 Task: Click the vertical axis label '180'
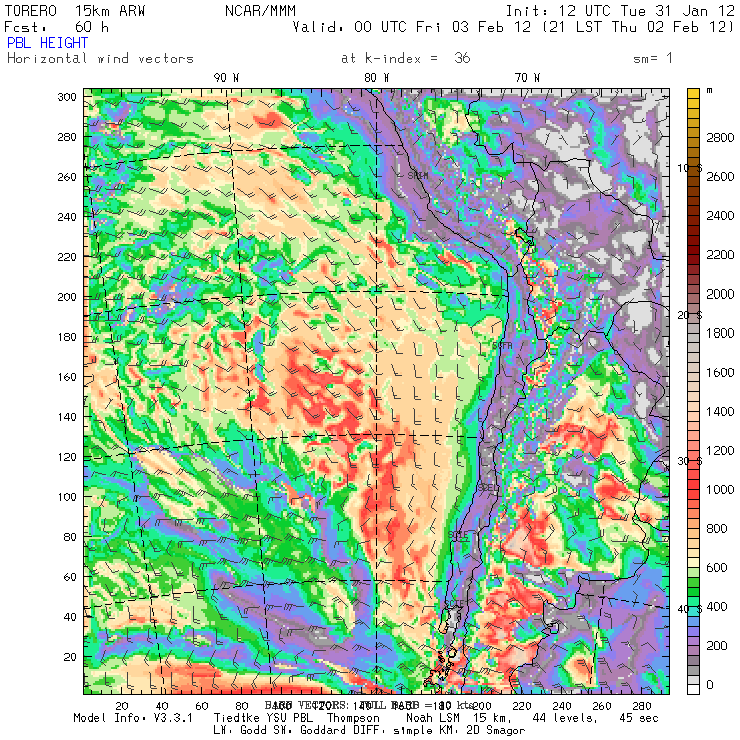click(x=67, y=337)
